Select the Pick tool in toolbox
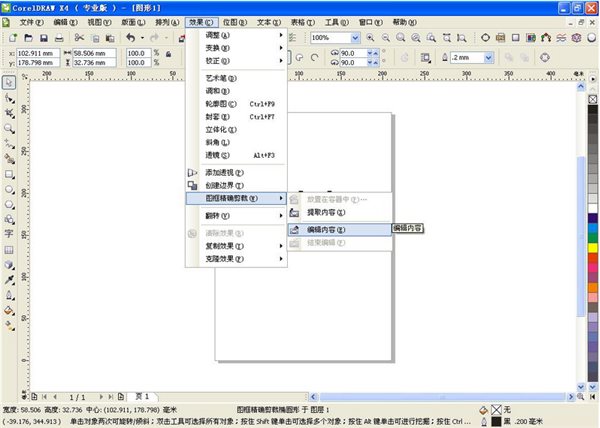This screenshot has height=428, width=600. coord(9,84)
